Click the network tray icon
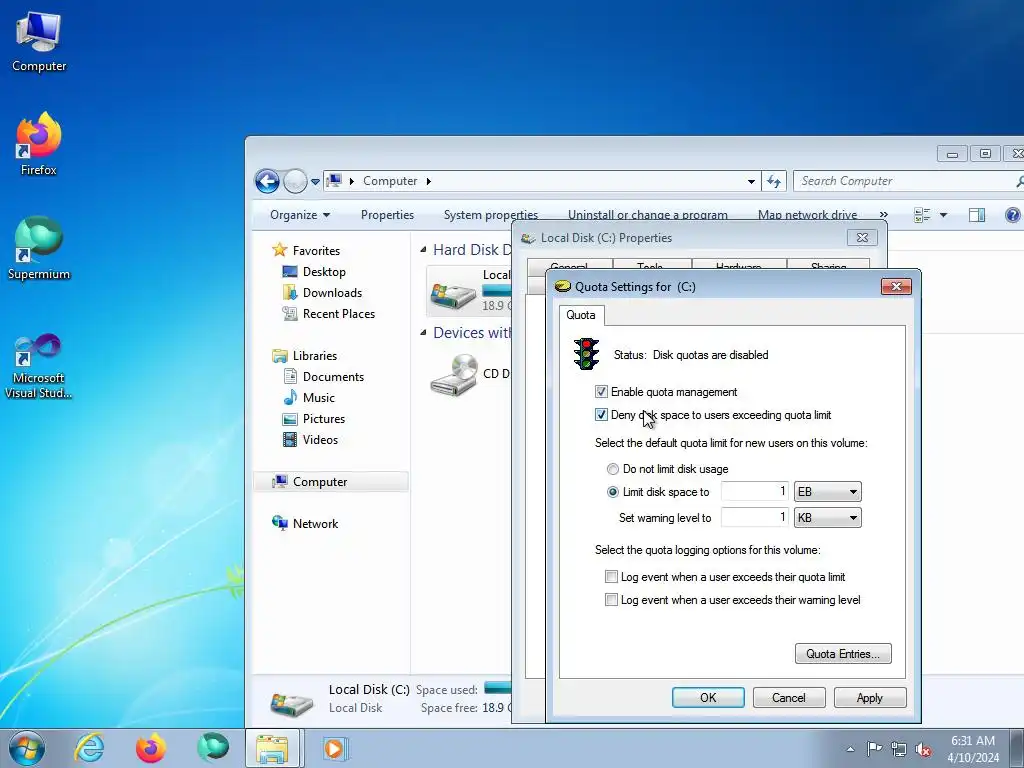Screen dimensions: 1024x768 (x=899, y=749)
